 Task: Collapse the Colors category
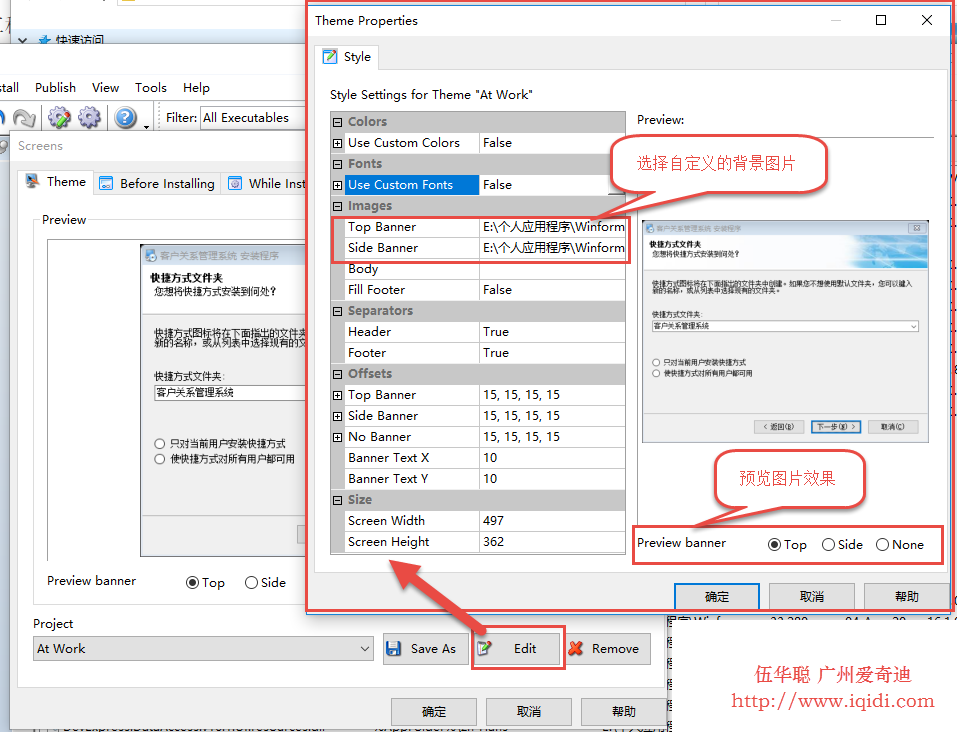click(338, 122)
